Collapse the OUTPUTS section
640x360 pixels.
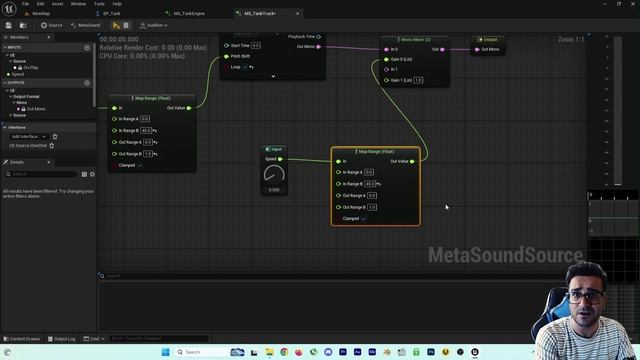coord(4,83)
